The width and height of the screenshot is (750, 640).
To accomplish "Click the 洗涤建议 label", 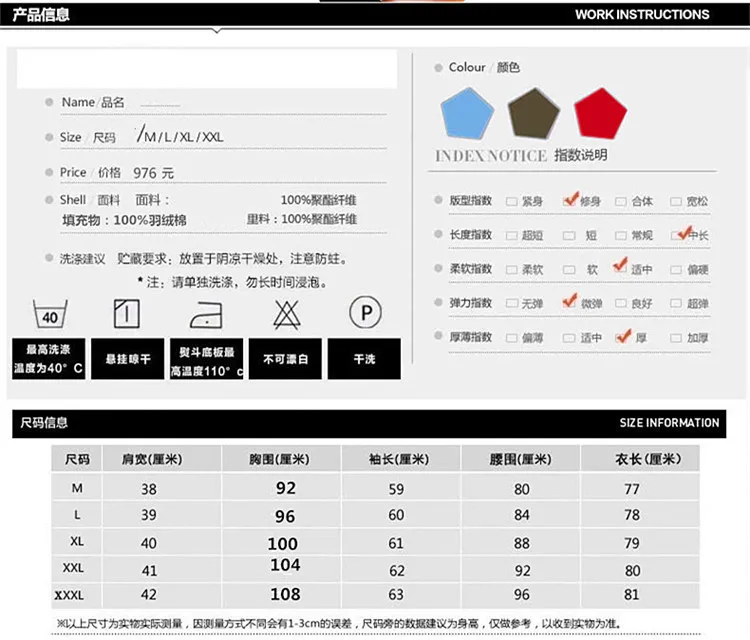I will pyautogui.click(x=82, y=259).
